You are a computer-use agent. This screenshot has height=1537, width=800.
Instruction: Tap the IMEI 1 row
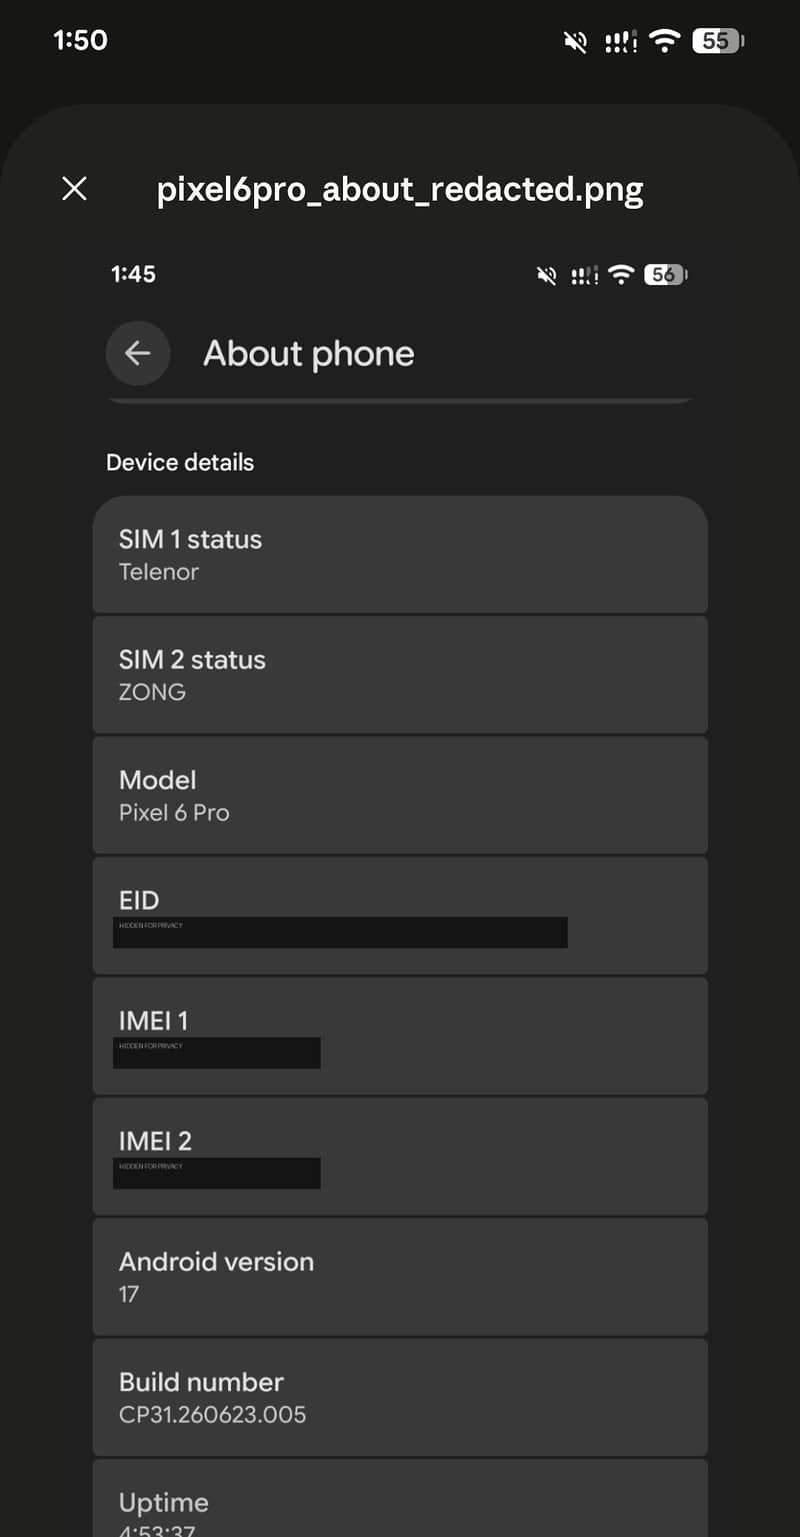[400, 1036]
